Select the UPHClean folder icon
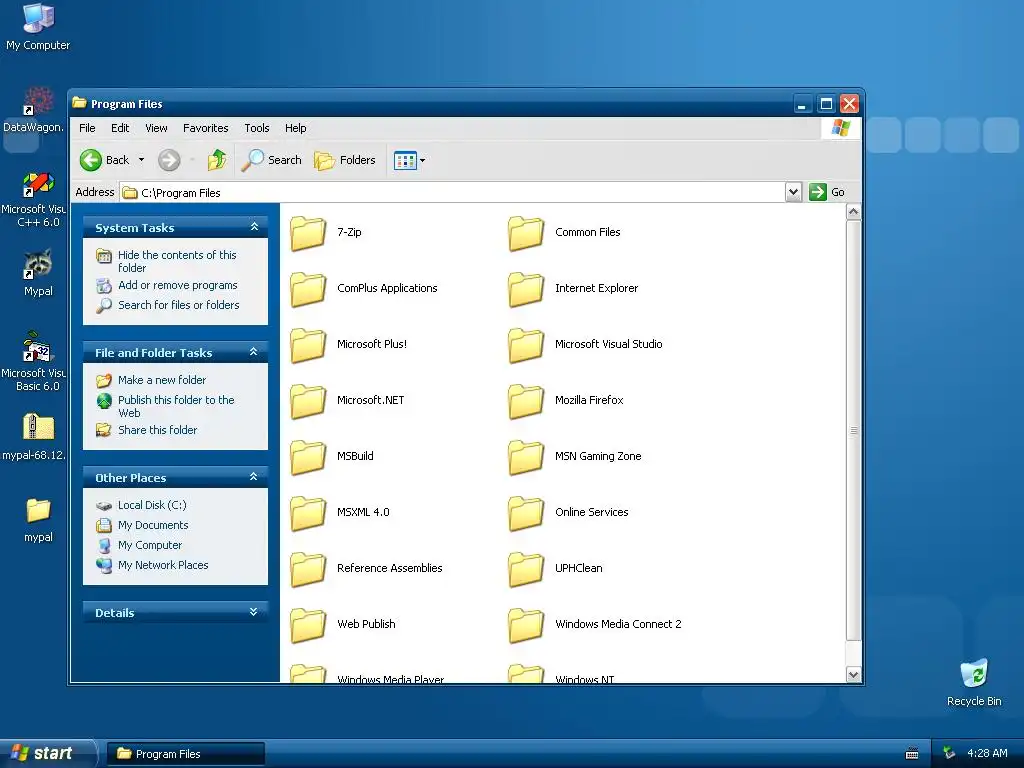Screen dimensions: 1024x768 526,569
